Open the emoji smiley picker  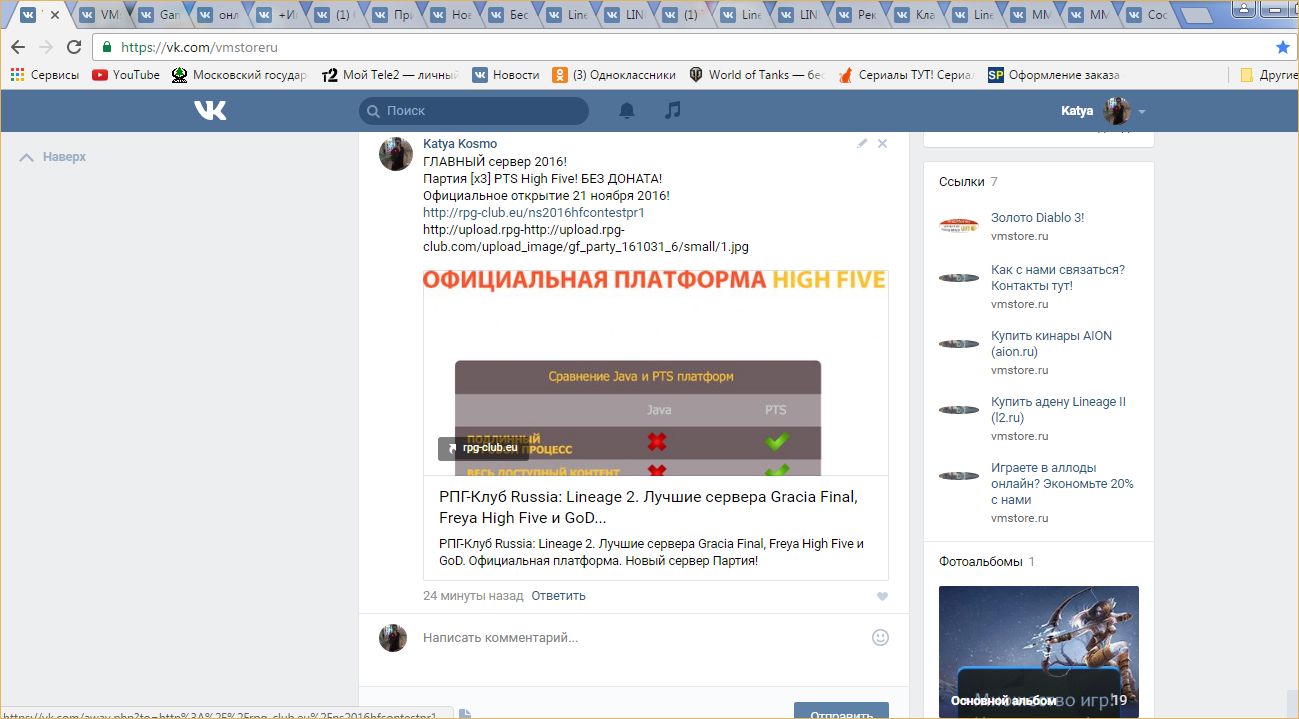[x=880, y=637]
